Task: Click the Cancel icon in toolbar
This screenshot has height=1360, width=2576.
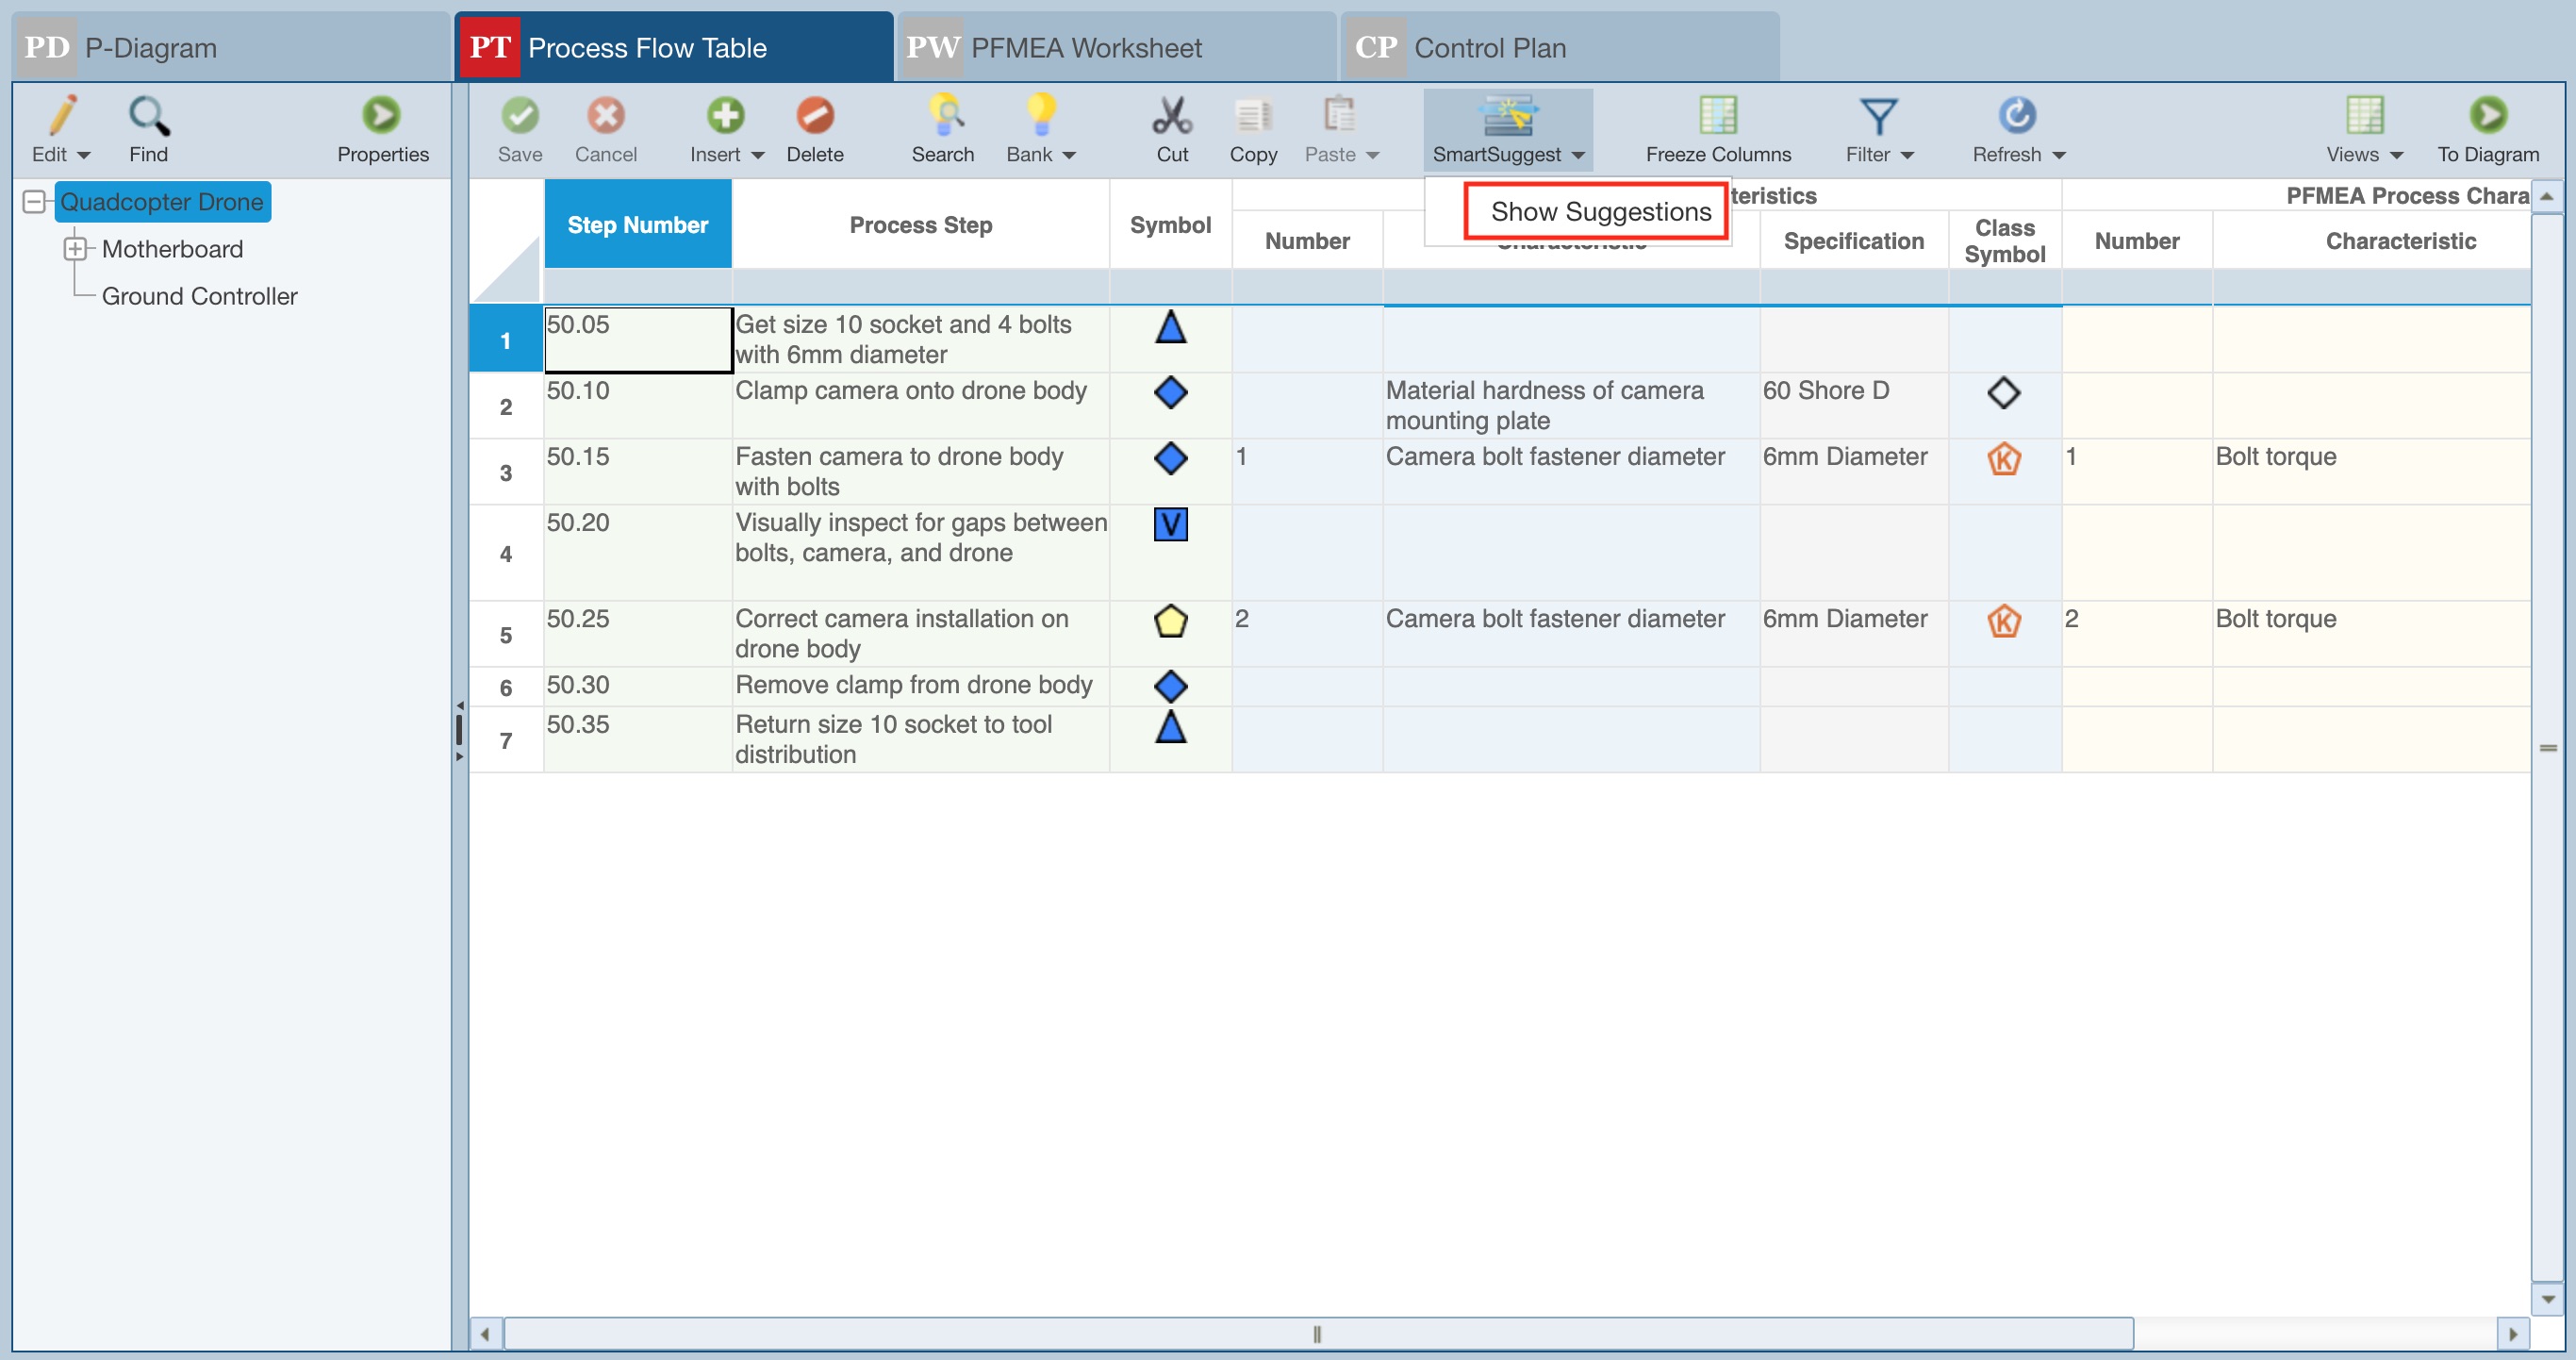Action: (605, 116)
